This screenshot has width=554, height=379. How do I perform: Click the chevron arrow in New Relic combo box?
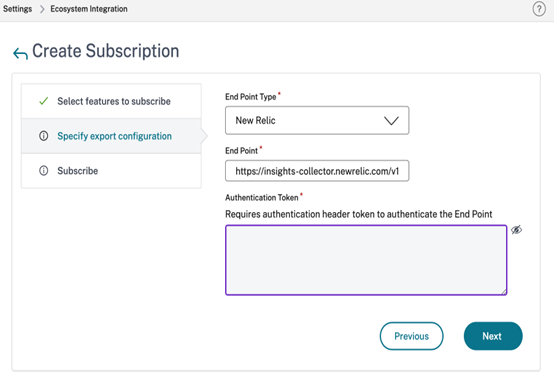click(391, 121)
